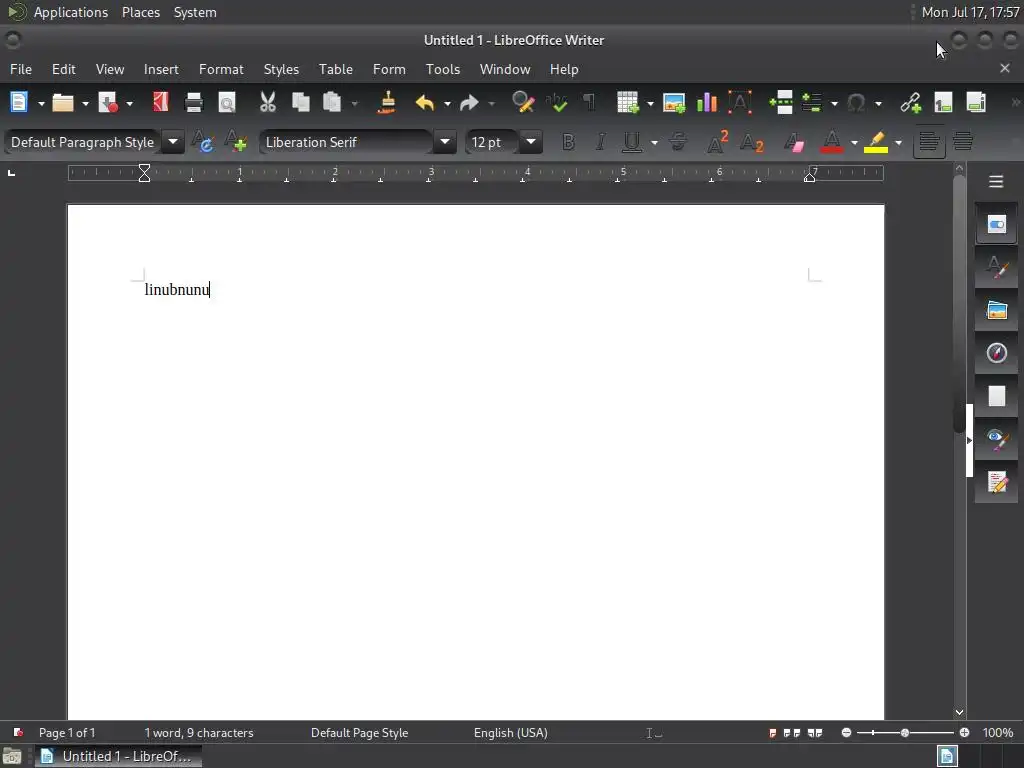Toggle Formatting Marks pilcrow
This screenshot has width=1024, height=768.
[x=589, y=103]
